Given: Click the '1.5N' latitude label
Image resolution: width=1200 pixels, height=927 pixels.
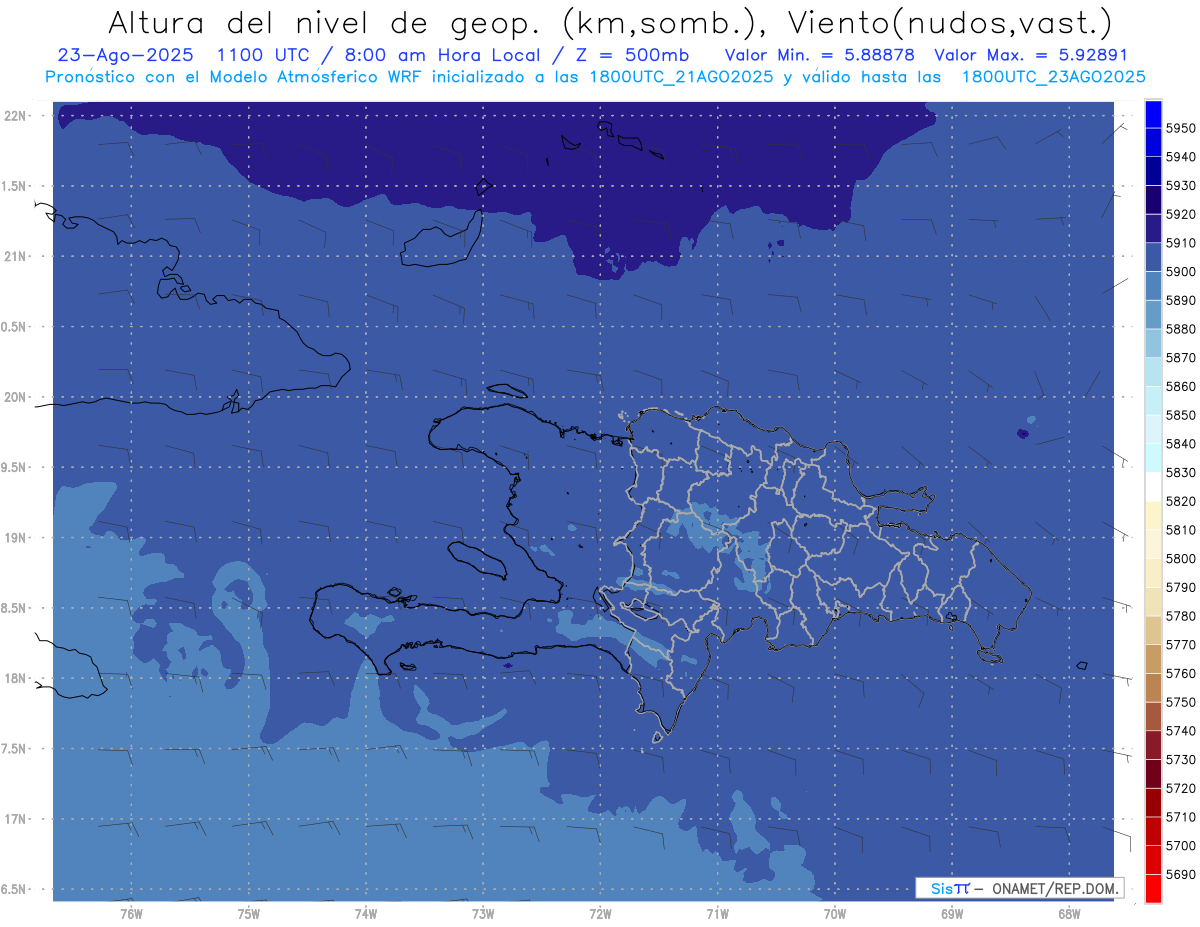Looking at the screenshot, I should [x=14, y=186].
